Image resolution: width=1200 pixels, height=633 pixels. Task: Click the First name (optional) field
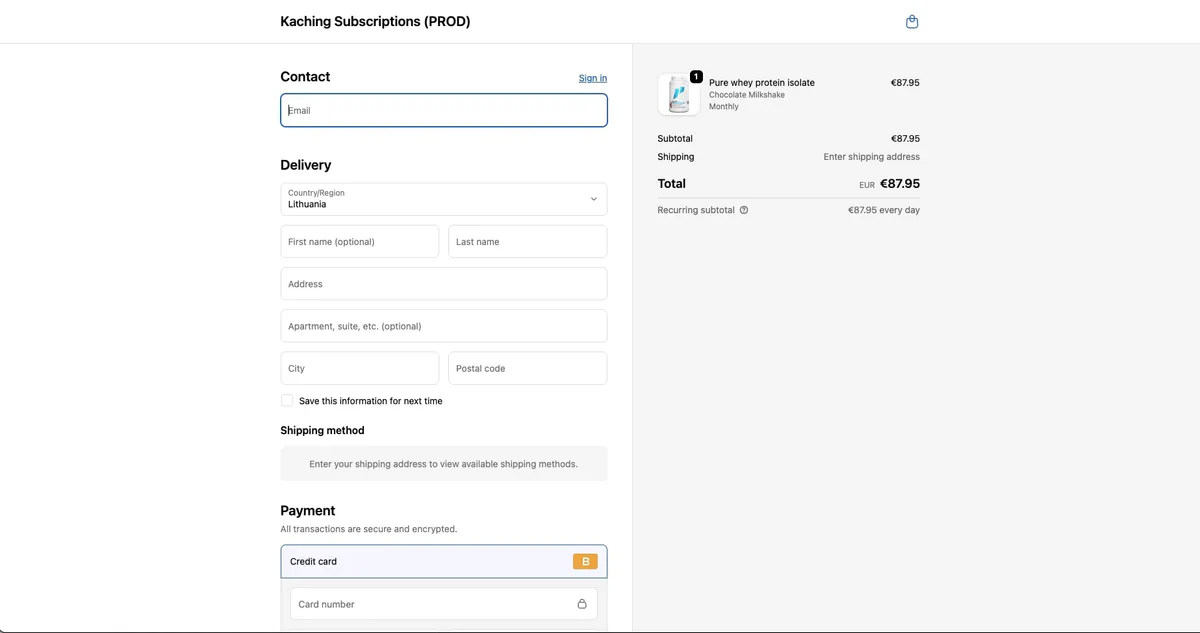(360, 241)
